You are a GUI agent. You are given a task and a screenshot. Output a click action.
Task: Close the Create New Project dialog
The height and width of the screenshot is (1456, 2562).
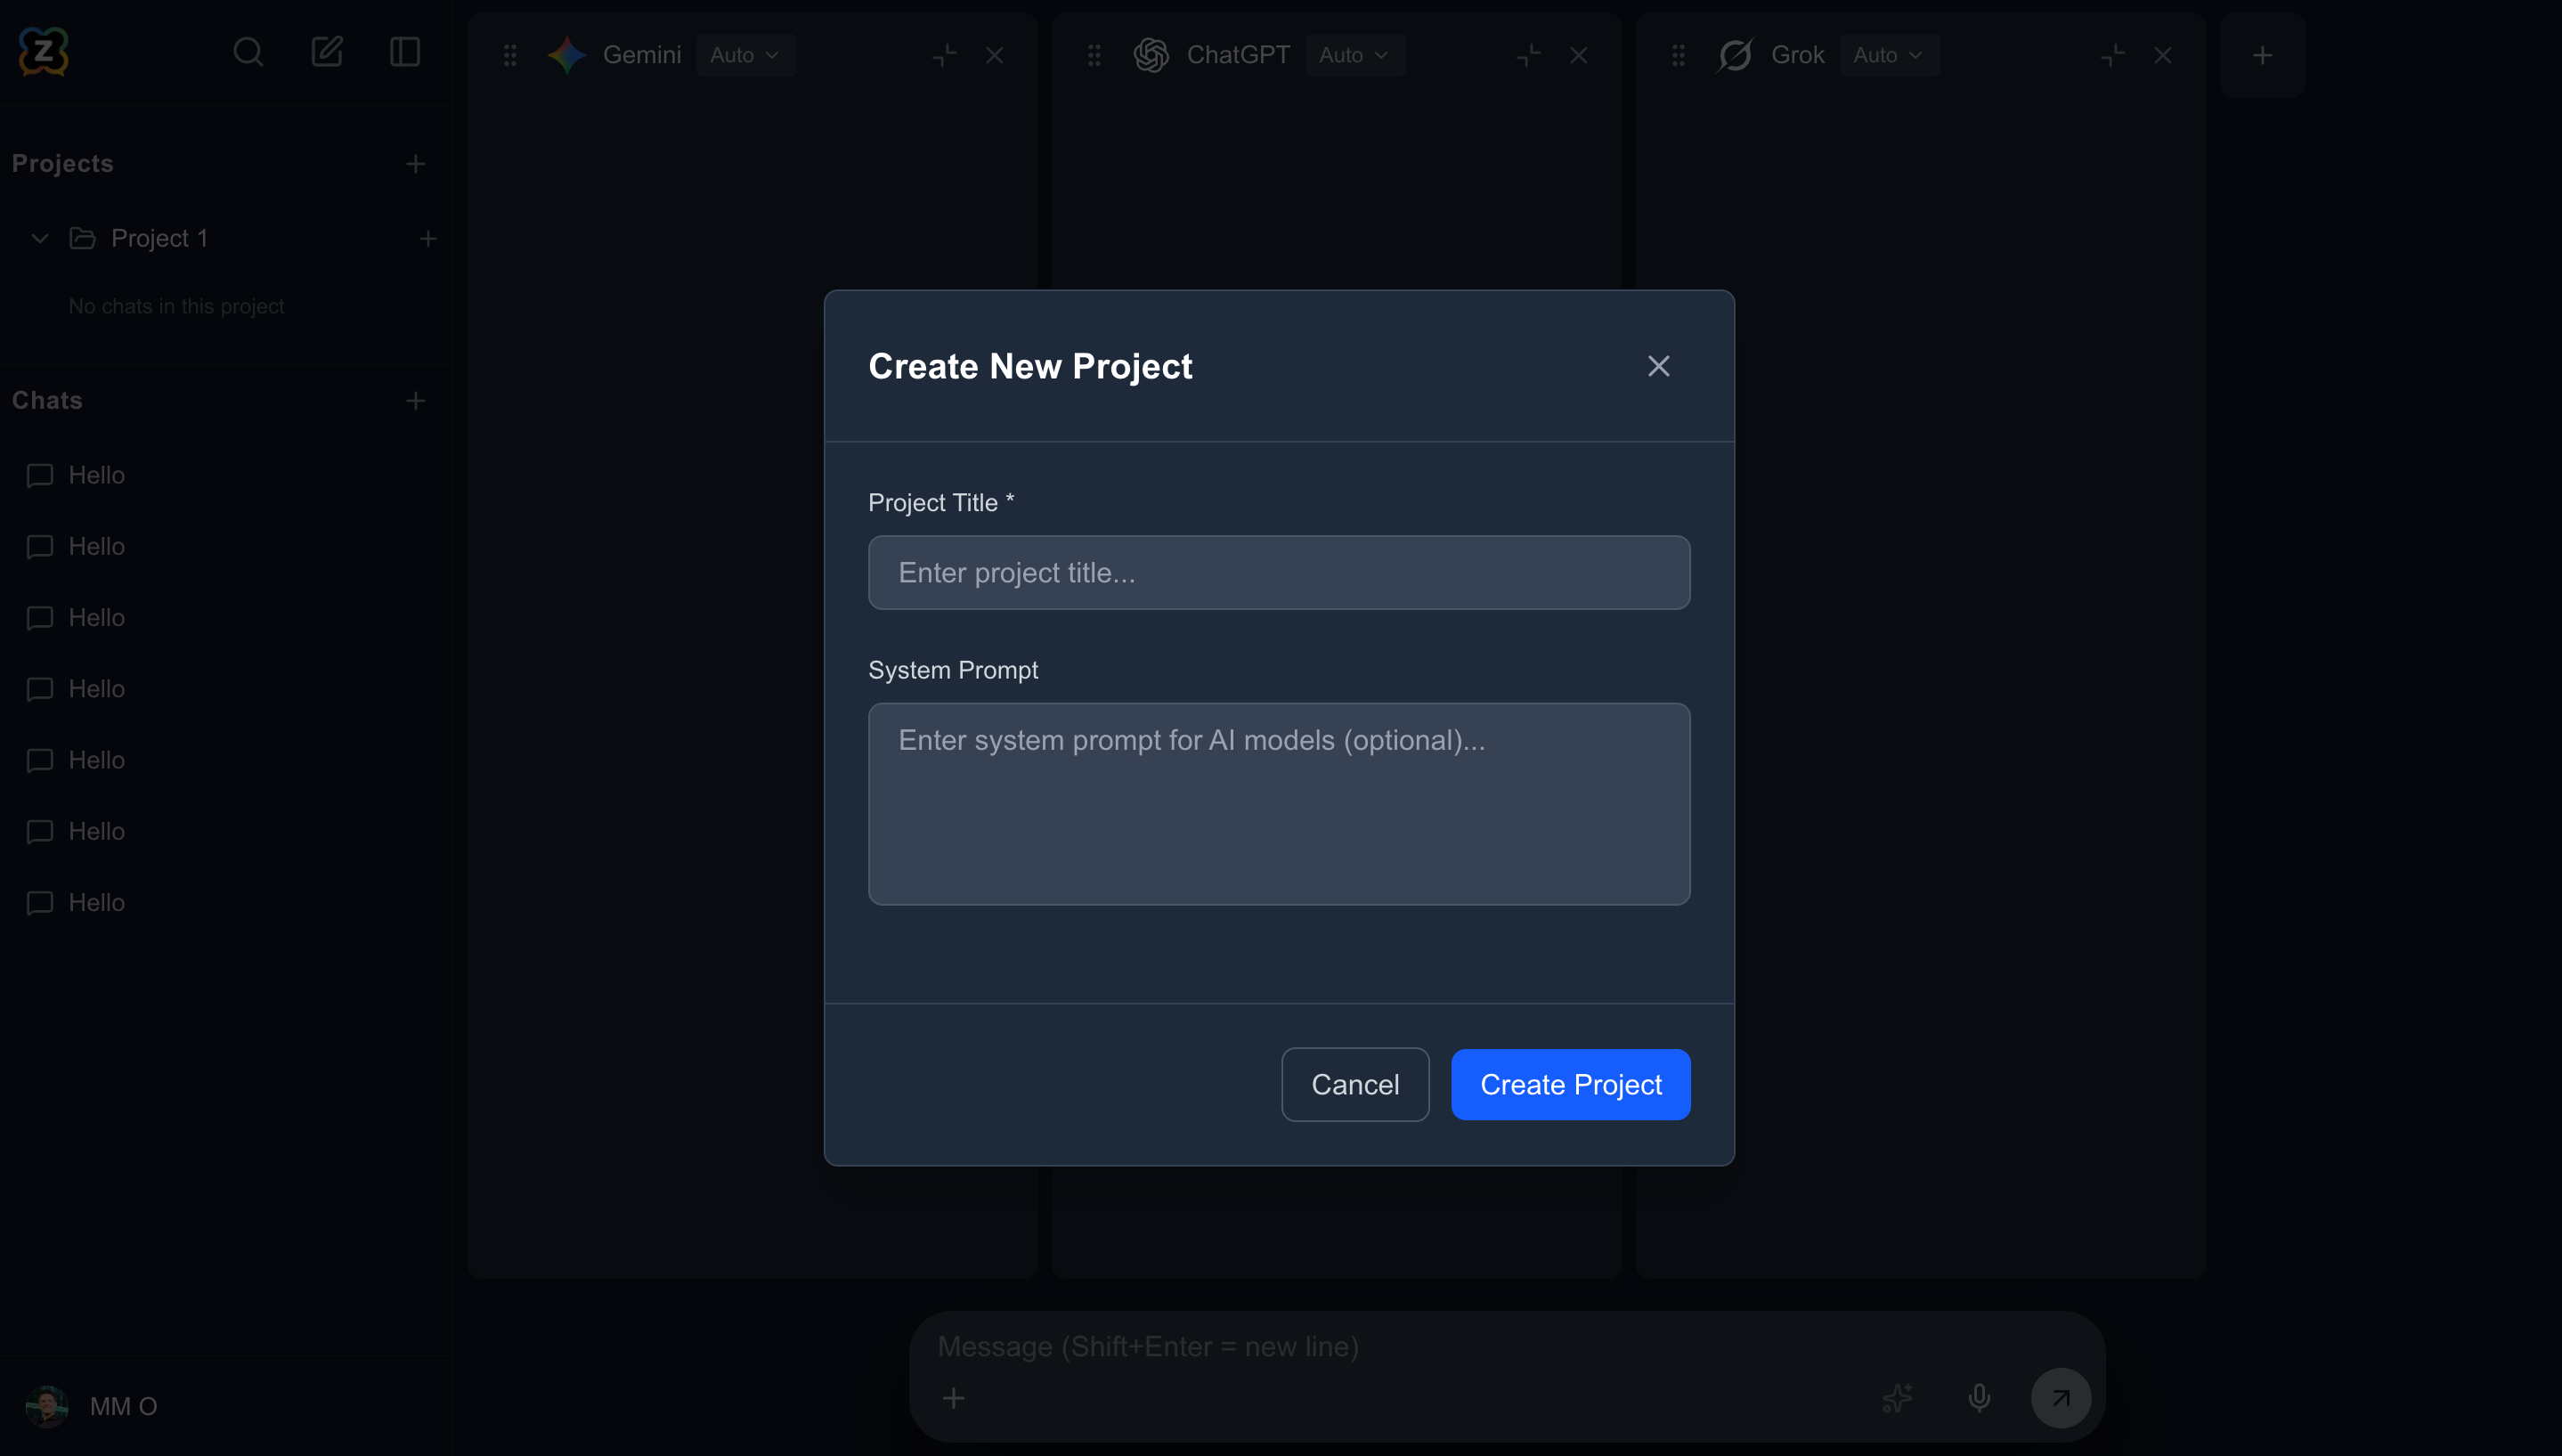[x=1658, y=367]
